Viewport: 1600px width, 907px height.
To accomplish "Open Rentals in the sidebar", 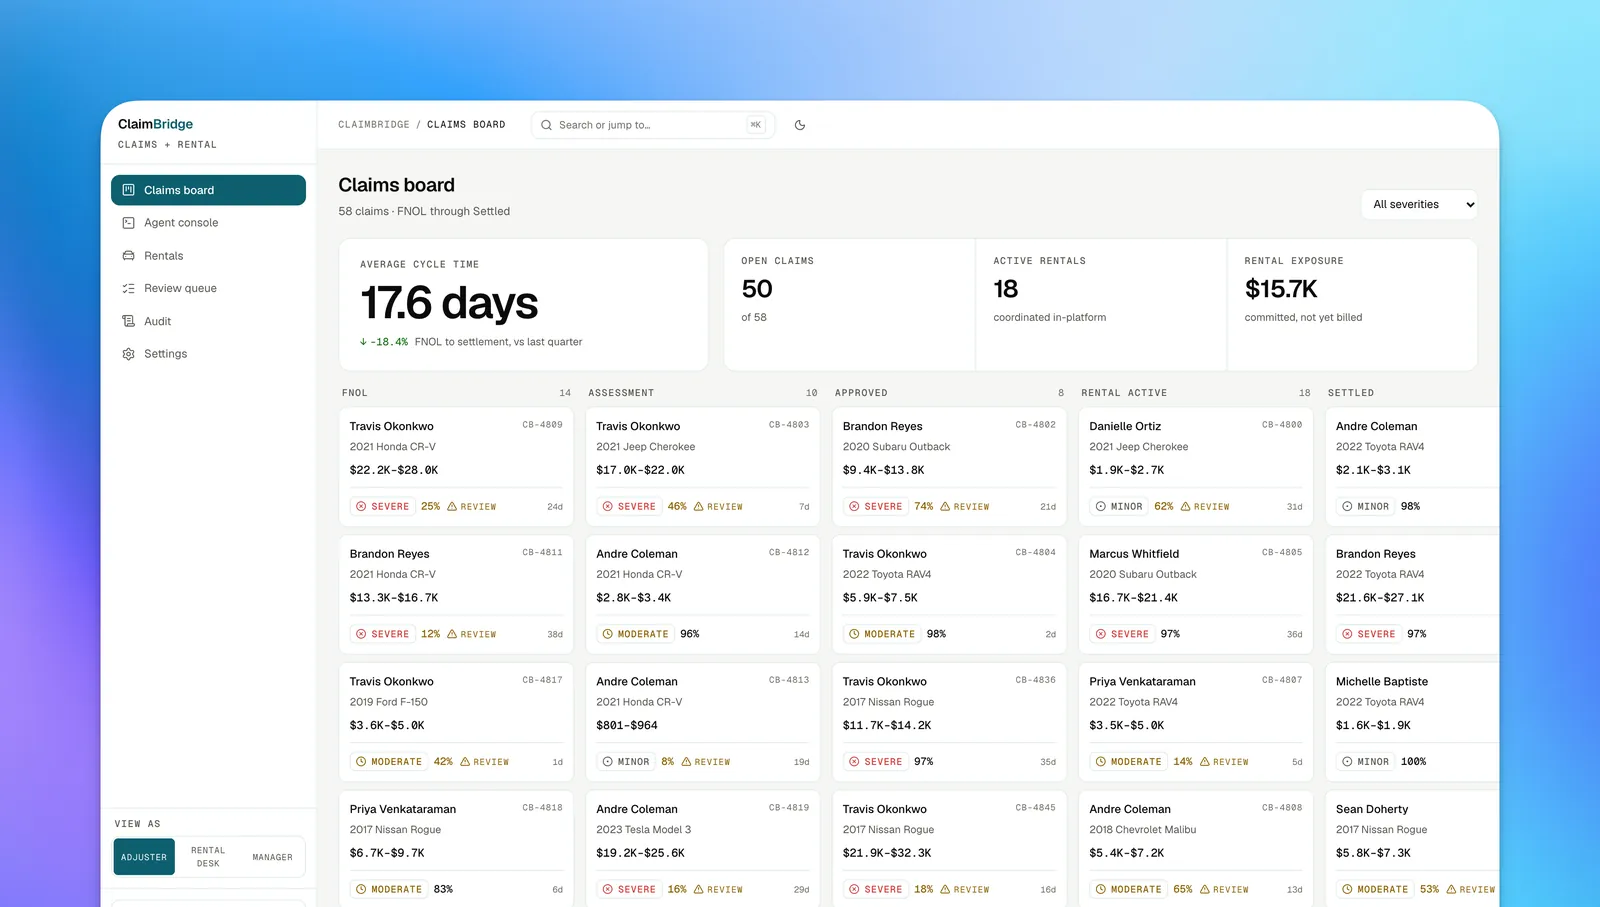I will pyautogui.click(x=208, y=256).
